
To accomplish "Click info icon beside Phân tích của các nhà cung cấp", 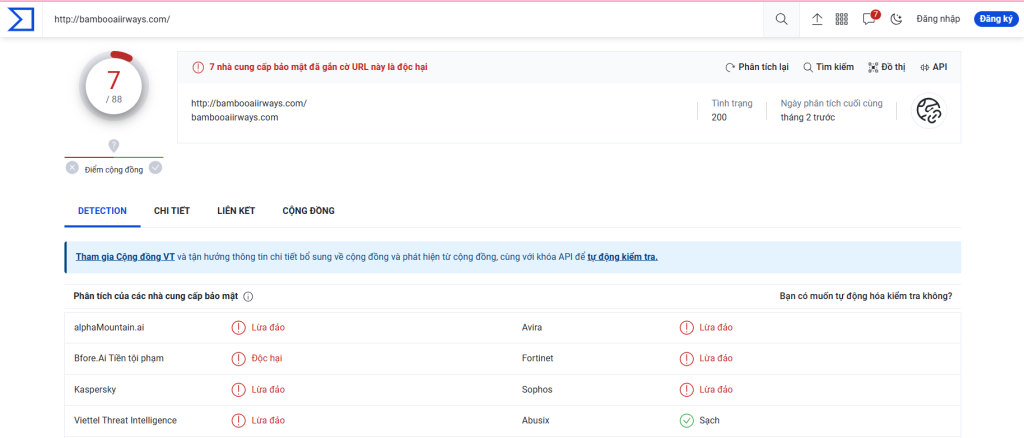I will click(x=248, y=296).
